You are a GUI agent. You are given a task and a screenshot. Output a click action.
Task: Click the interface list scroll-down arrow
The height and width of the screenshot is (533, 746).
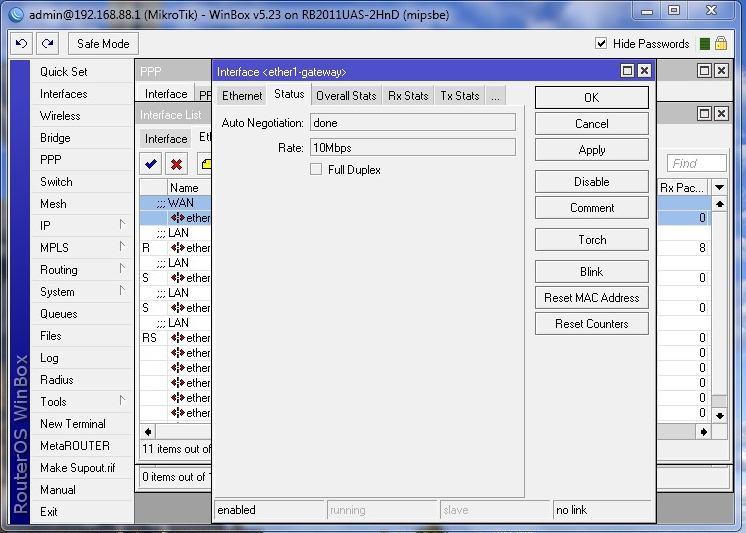click(x=720, y=415)
